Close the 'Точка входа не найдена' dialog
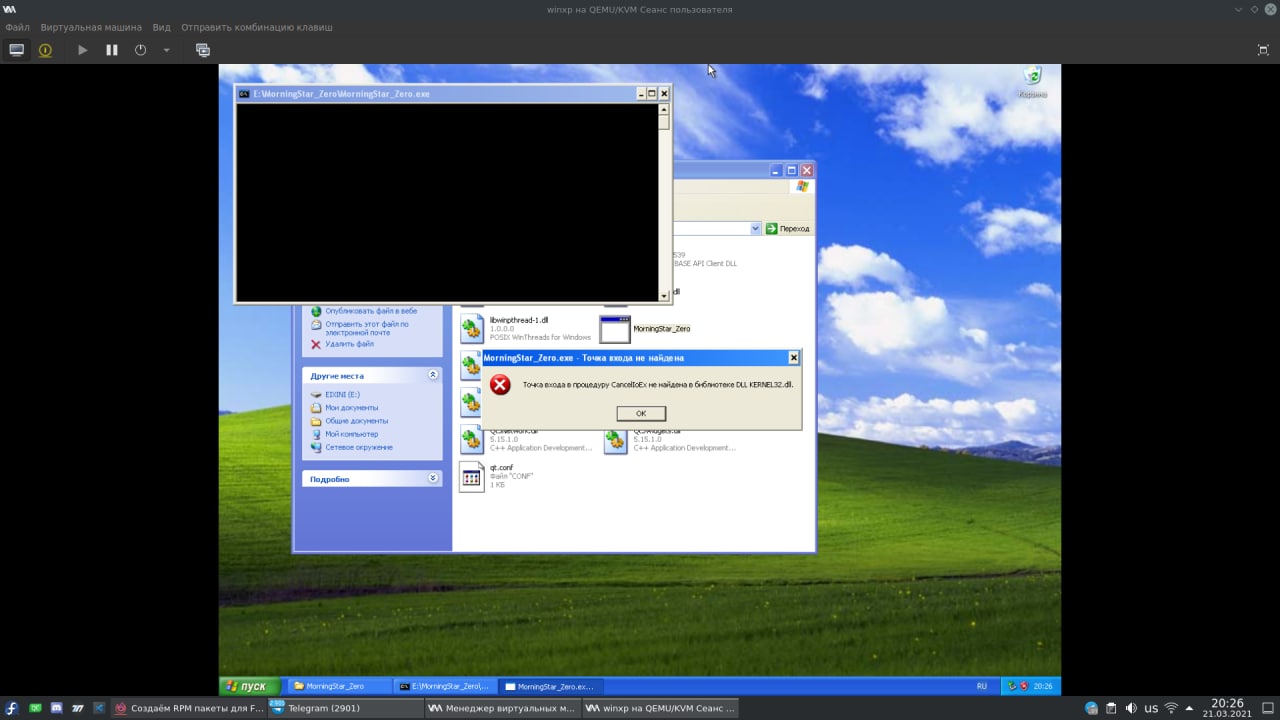The image size is (1280, 720). (x=794, y=358)
